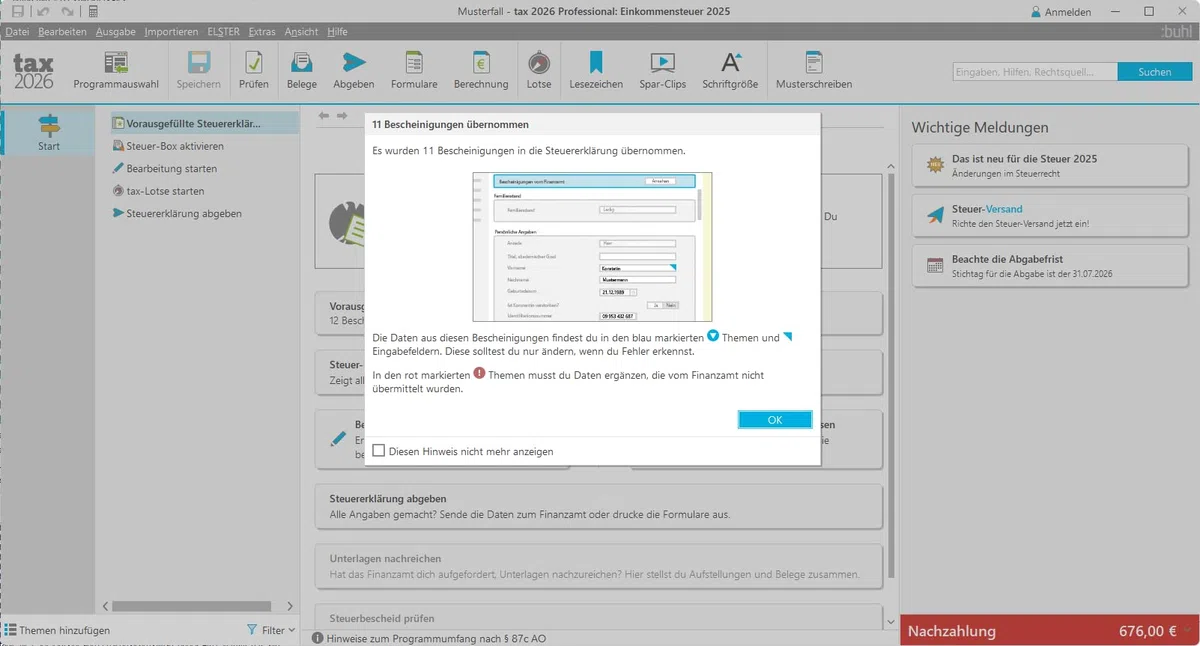Click the sidebar horizontal scrollbar right arrow
This screenshot has height=646, width=1200.
290,606
